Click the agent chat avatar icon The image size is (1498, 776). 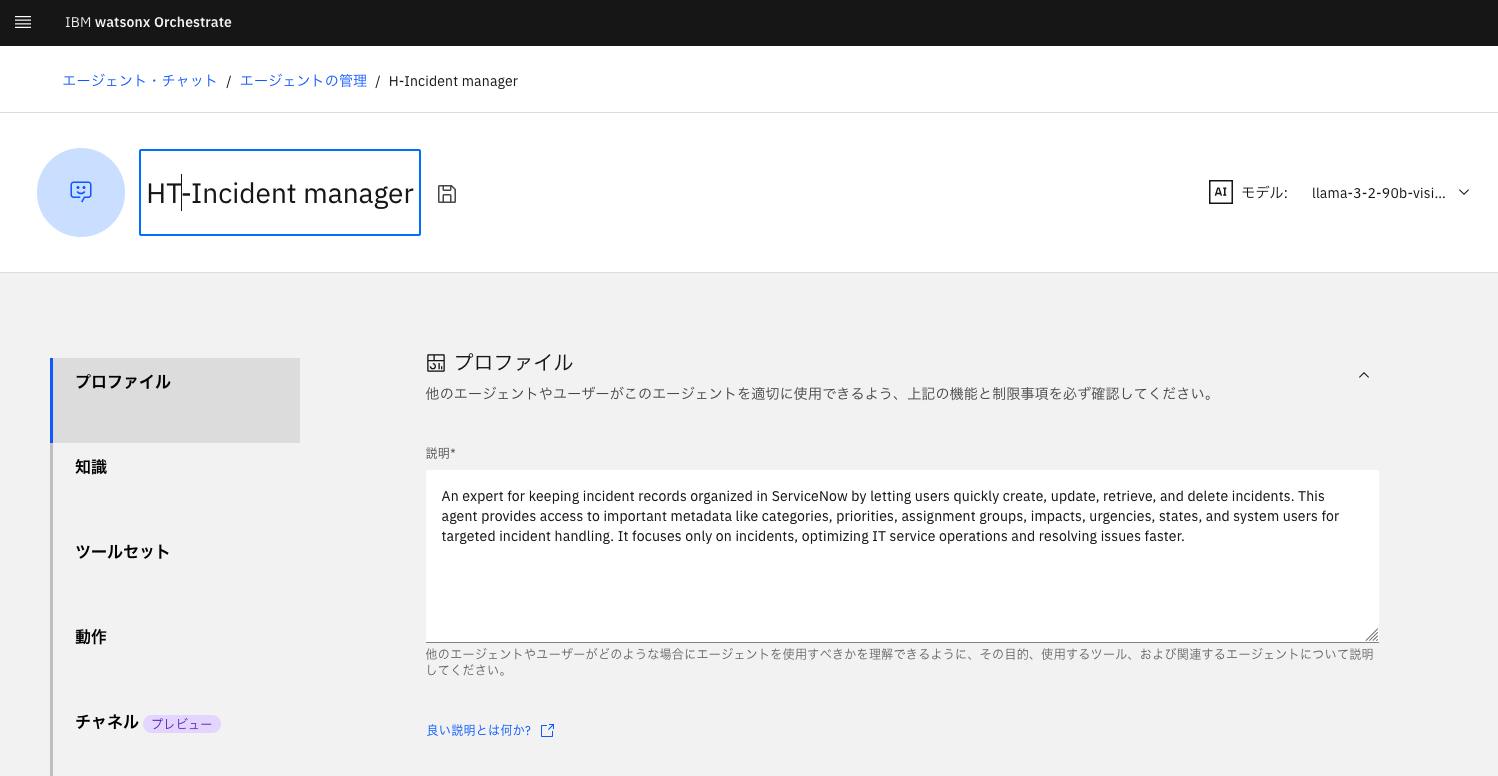pyautogui.click(x=81, y=192)
